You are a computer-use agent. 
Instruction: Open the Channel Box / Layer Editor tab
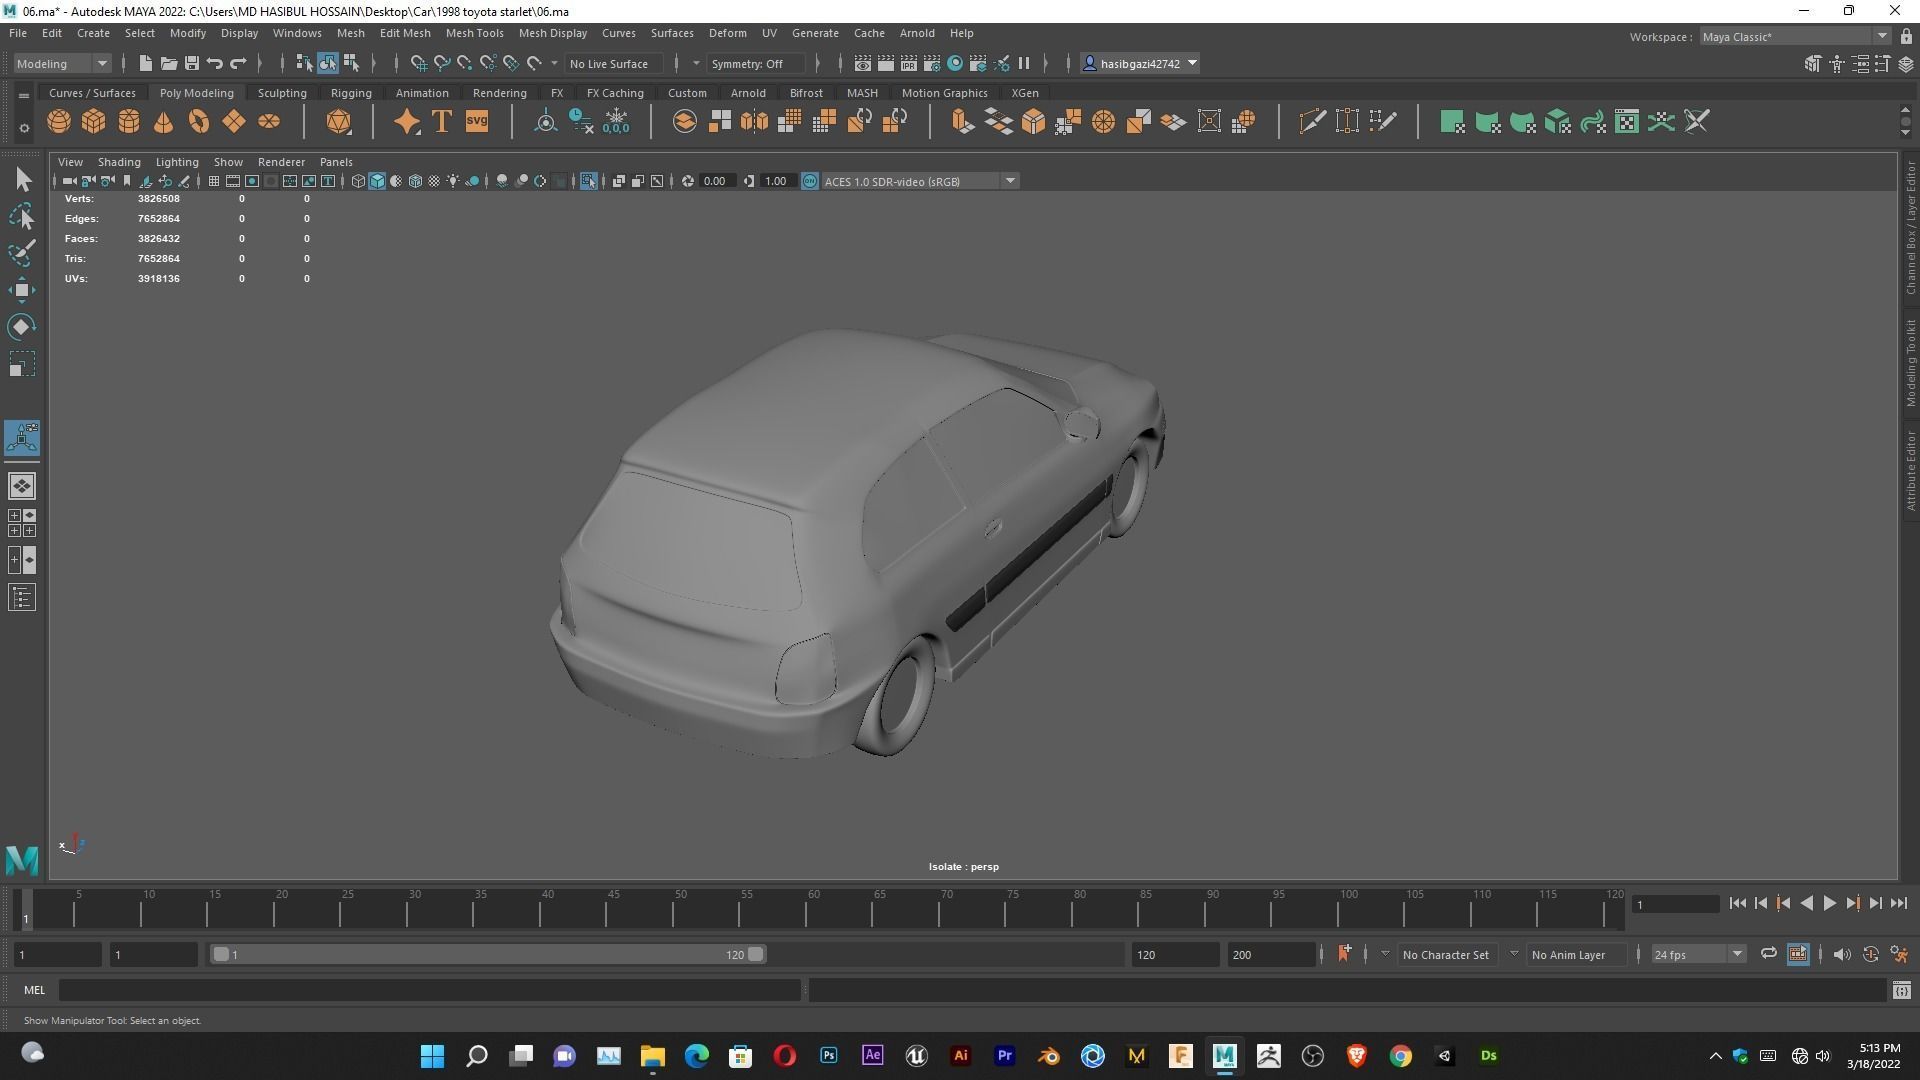(1910, 228)
